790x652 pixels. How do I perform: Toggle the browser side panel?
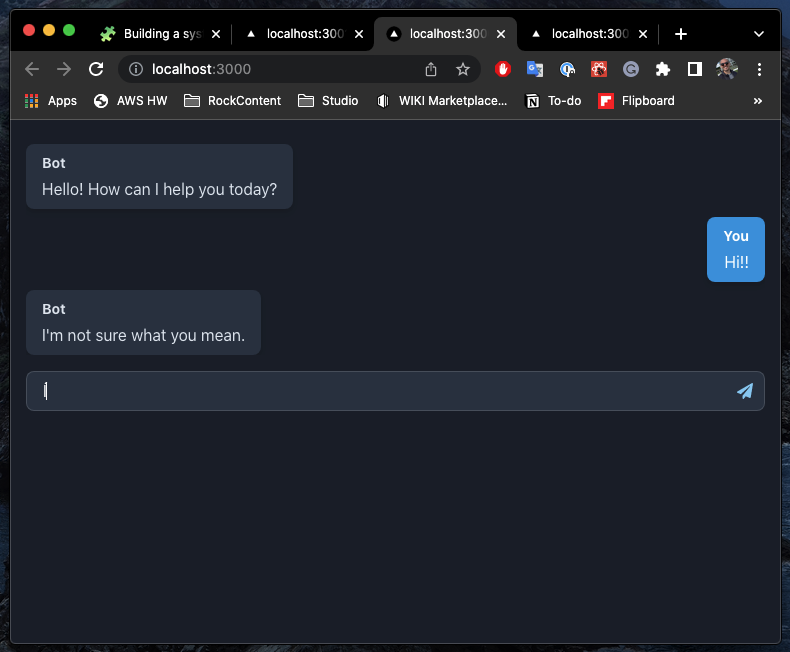click(x=695, y=69)
